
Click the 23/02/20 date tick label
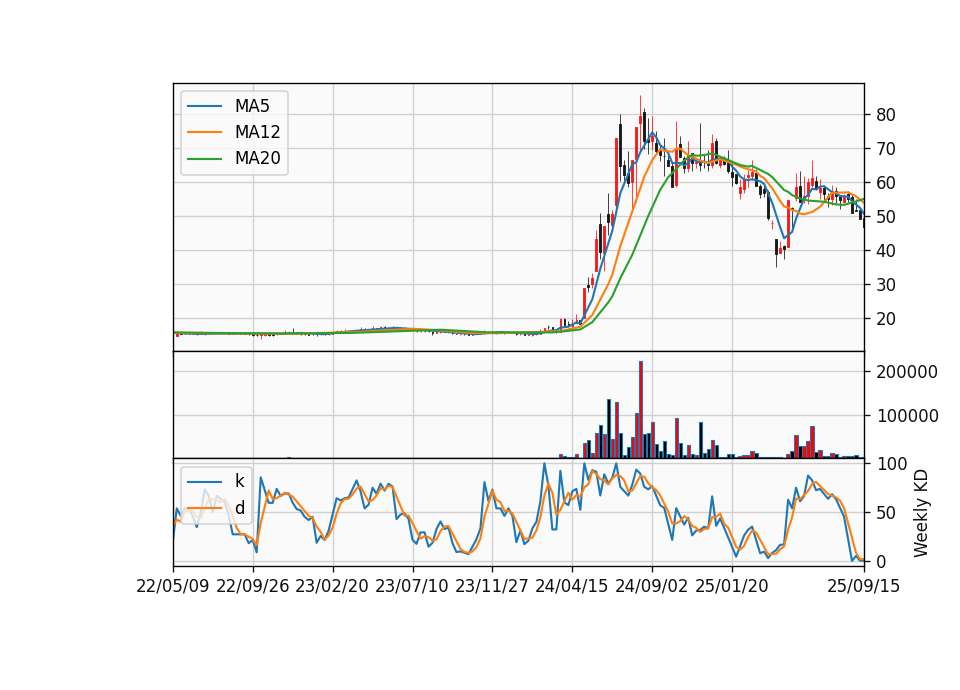332,586
